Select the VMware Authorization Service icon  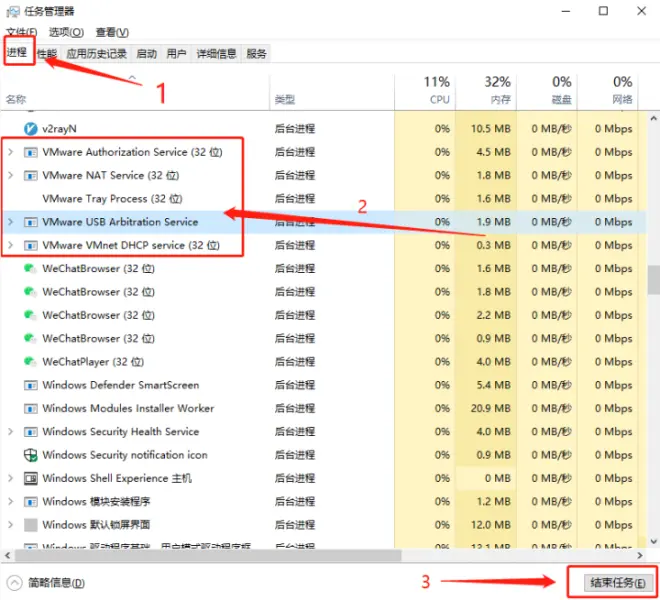(x=30, y=152)
